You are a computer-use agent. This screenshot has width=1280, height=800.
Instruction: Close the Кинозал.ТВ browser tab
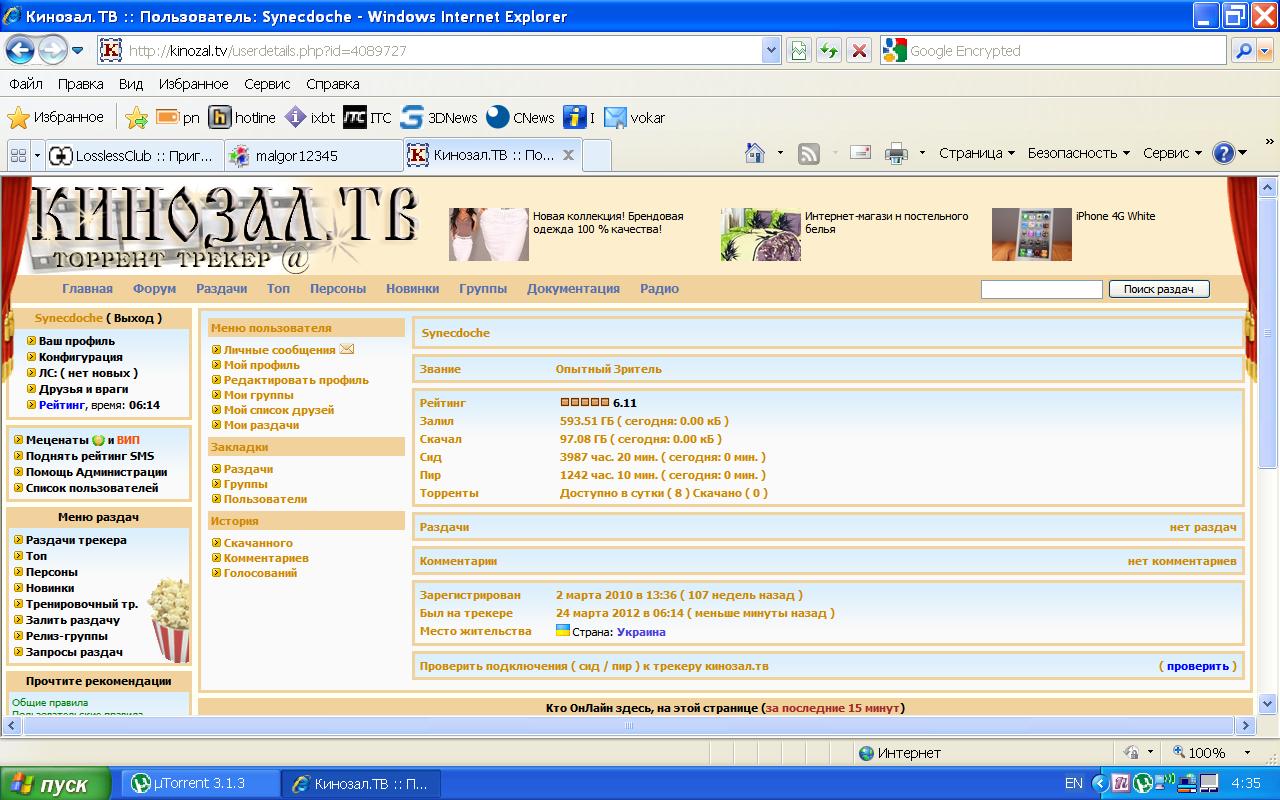coord(568,155)
